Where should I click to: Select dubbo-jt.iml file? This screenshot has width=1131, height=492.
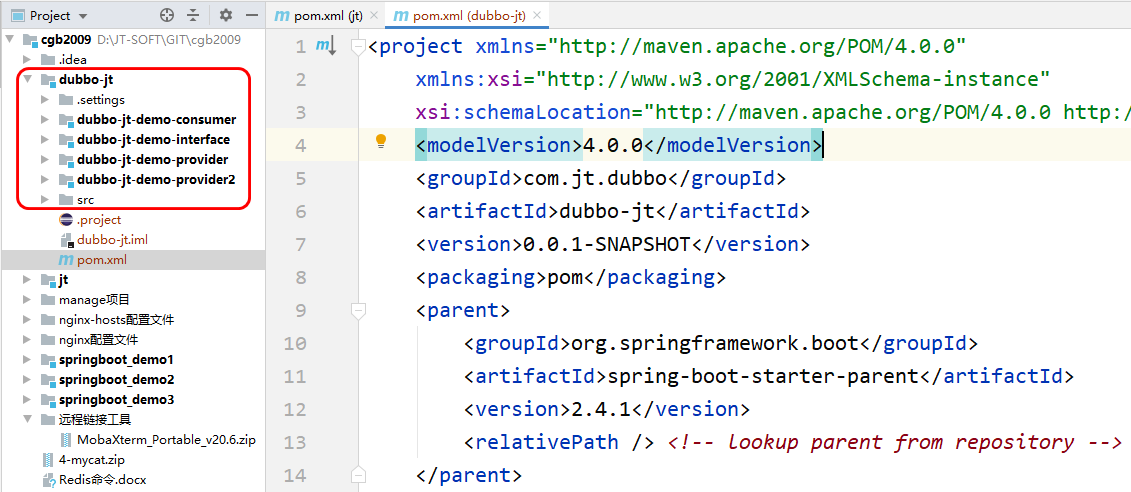point(112,240)
